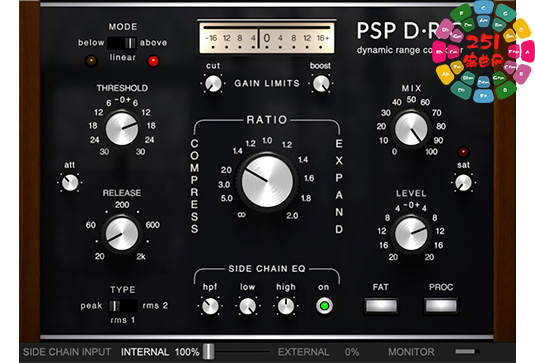Toggle the PROC button
The image size is (535, 363).
click(441, 305)
